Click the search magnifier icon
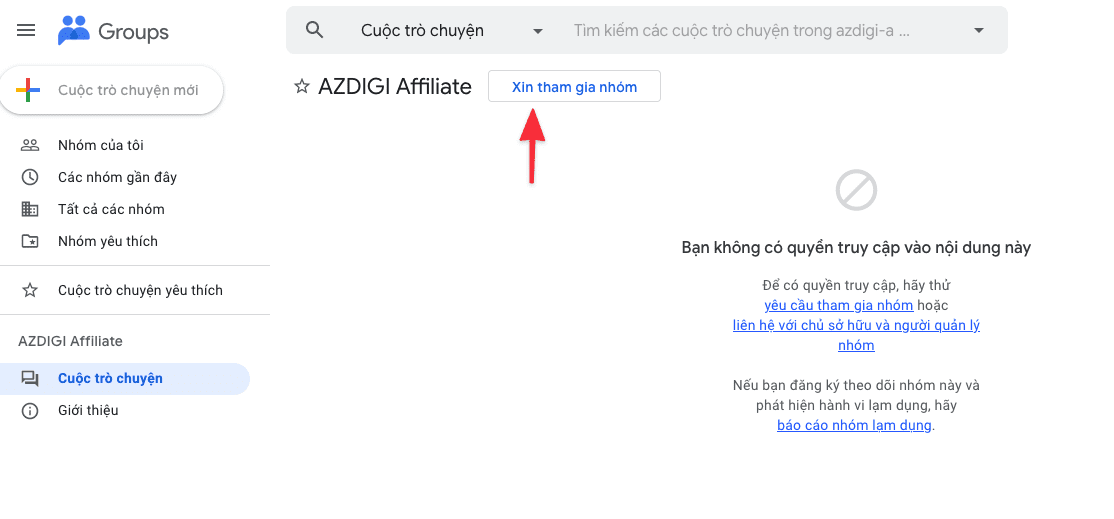 [x=315, y=30]
